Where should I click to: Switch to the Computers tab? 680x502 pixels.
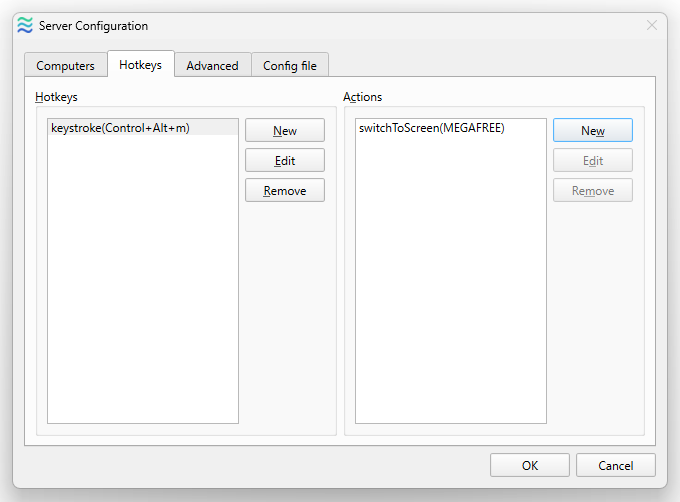coord(65,65)
